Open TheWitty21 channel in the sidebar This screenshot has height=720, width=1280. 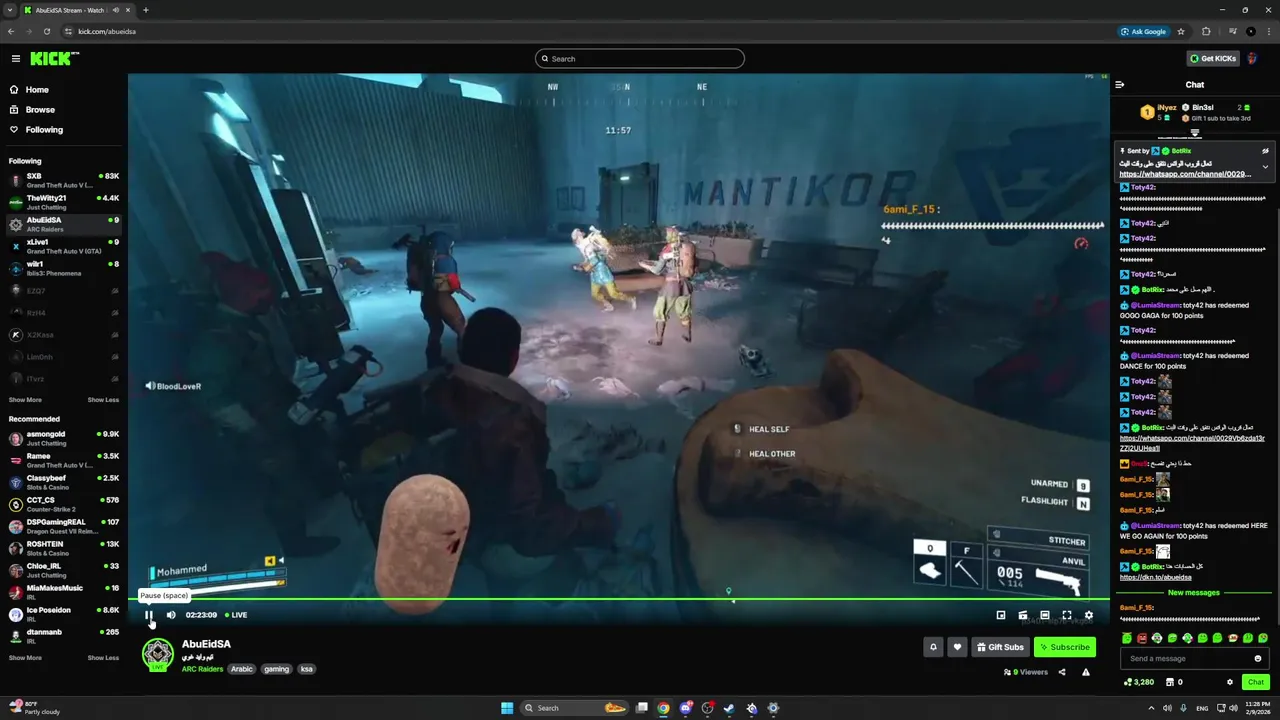(64, 202)
